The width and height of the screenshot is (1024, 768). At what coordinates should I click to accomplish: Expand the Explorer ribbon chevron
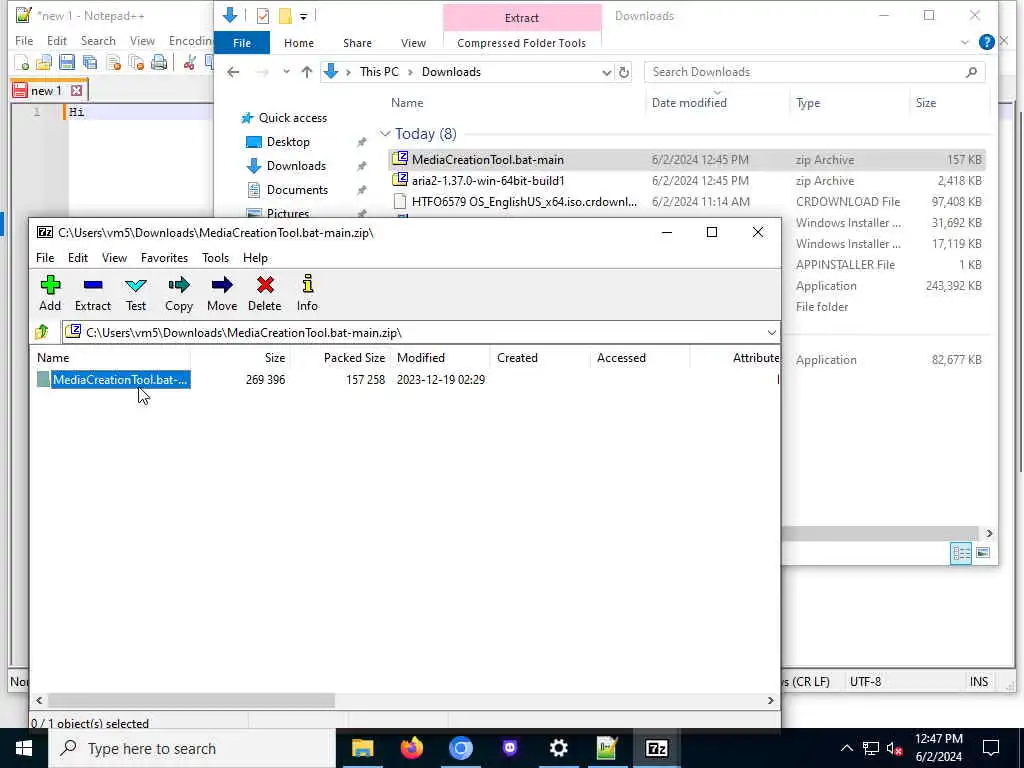(965, 42)
